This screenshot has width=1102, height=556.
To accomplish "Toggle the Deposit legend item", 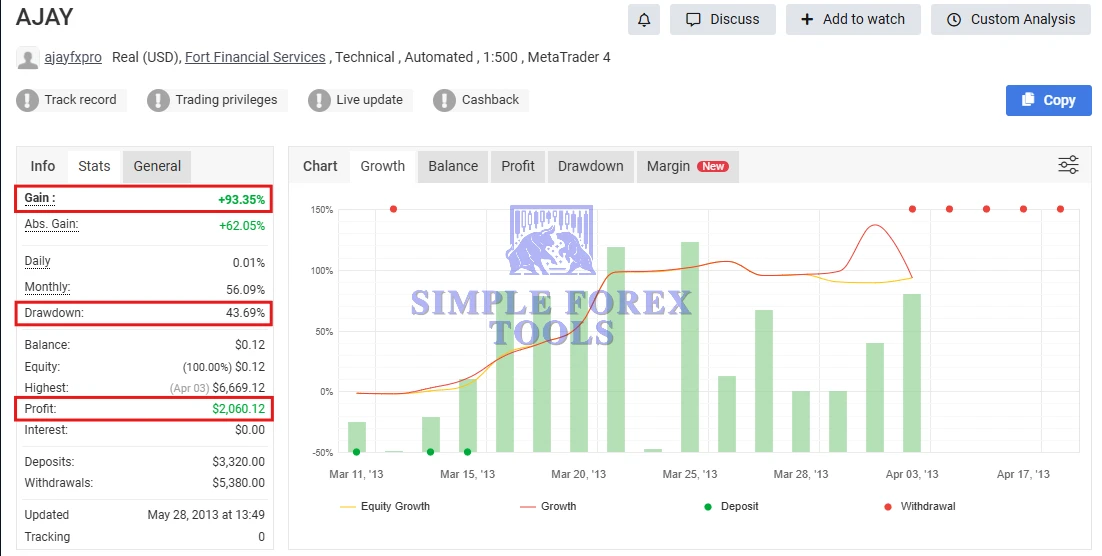I will (x=731, y=506).
